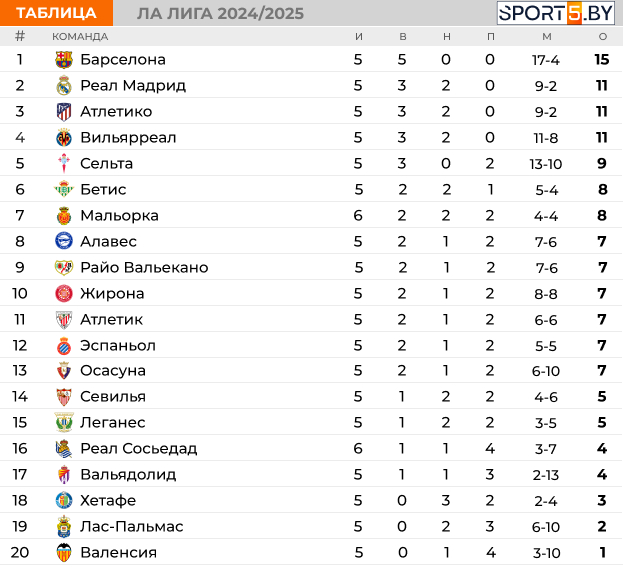623x573 pixels.
Task: Click the Betis green crest
Action: 64,189
